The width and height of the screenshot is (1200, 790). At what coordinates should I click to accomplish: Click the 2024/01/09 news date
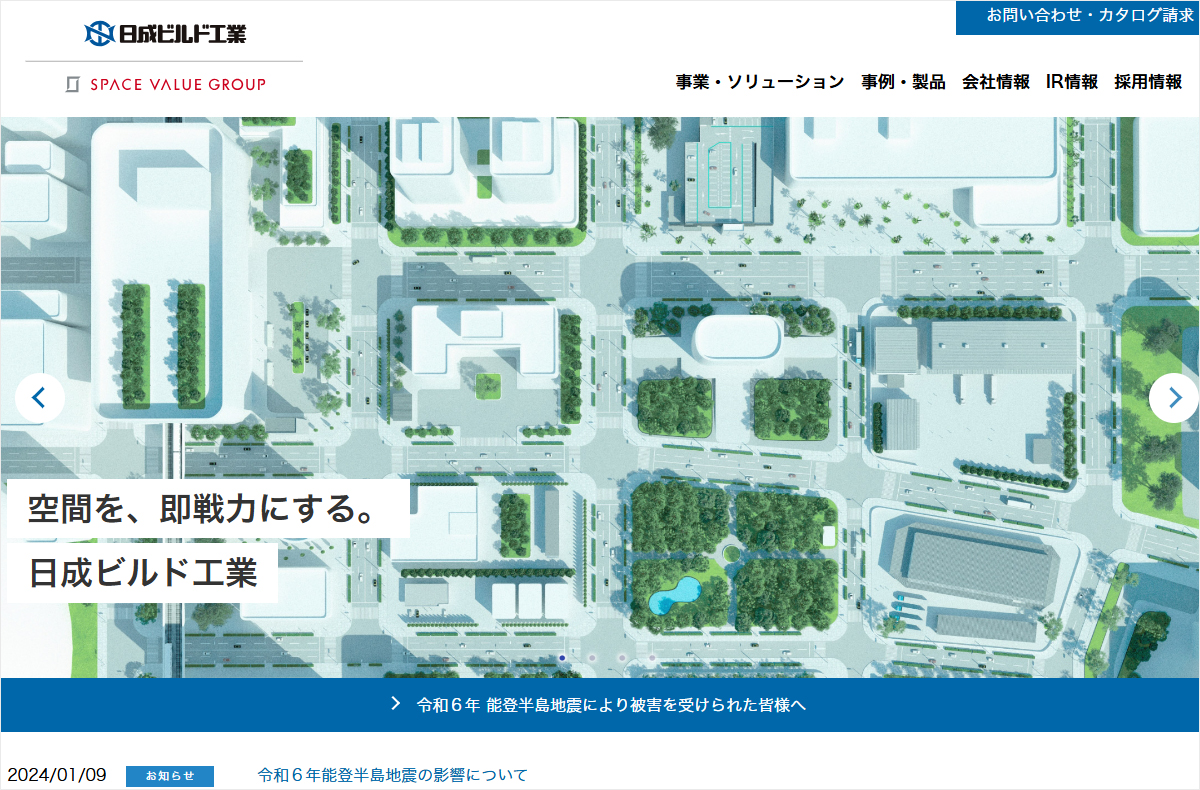click(57, 775)
